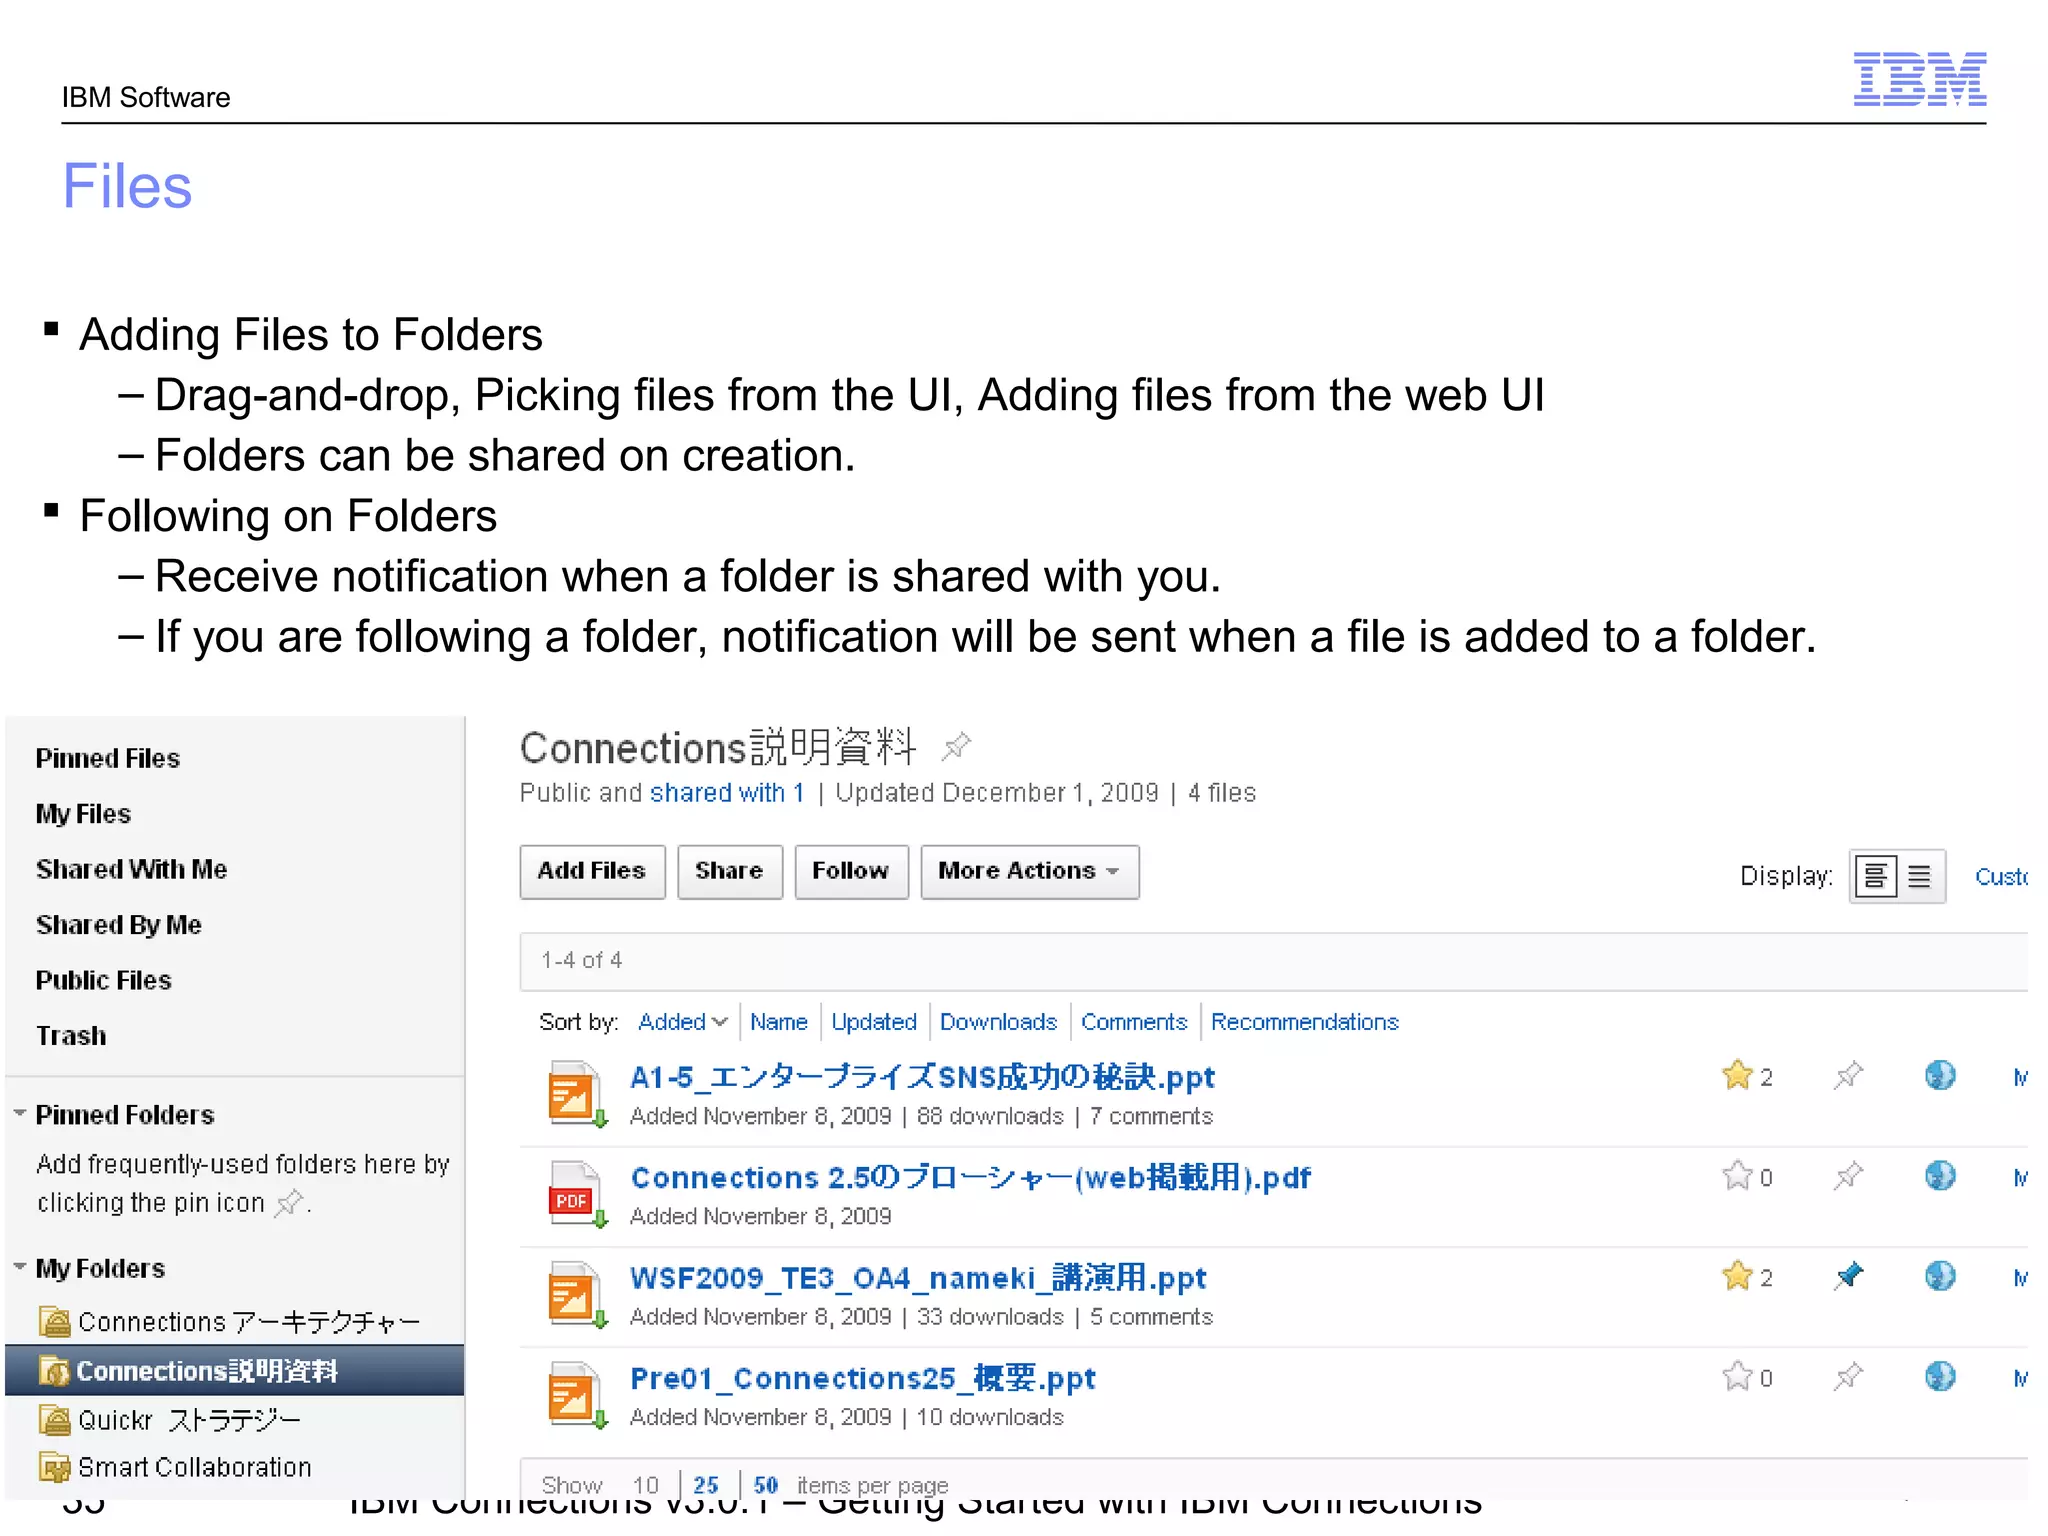Image resolution: width=2048 pixels, height=1536 pixels.
Task: Pin the Connections 2.5 pdf file
Action: click(x=1848, y=1175)
